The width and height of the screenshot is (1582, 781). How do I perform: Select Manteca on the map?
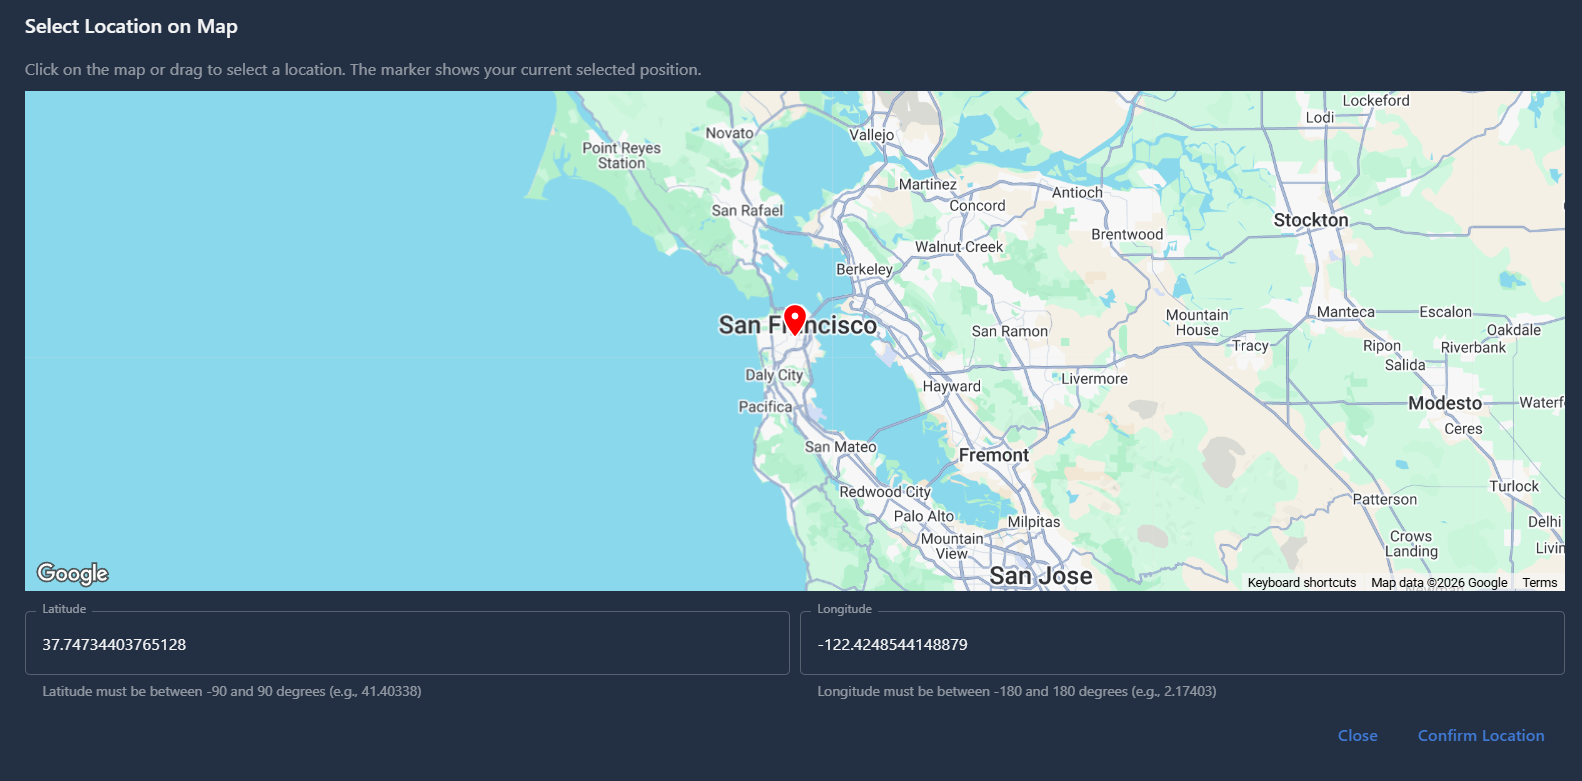tap(1346, 312)
